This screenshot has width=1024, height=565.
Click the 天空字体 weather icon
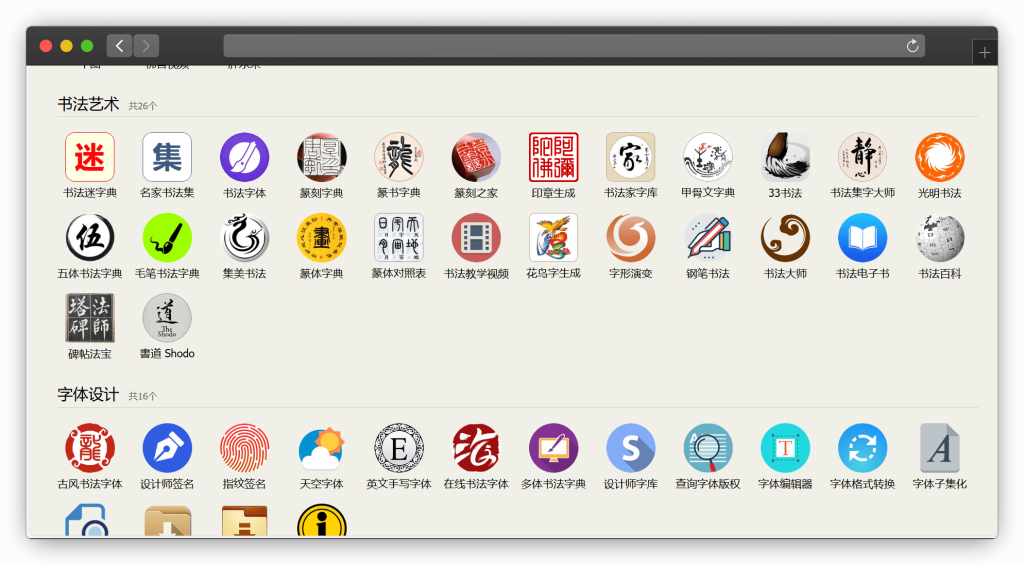[x=321, y=448]
